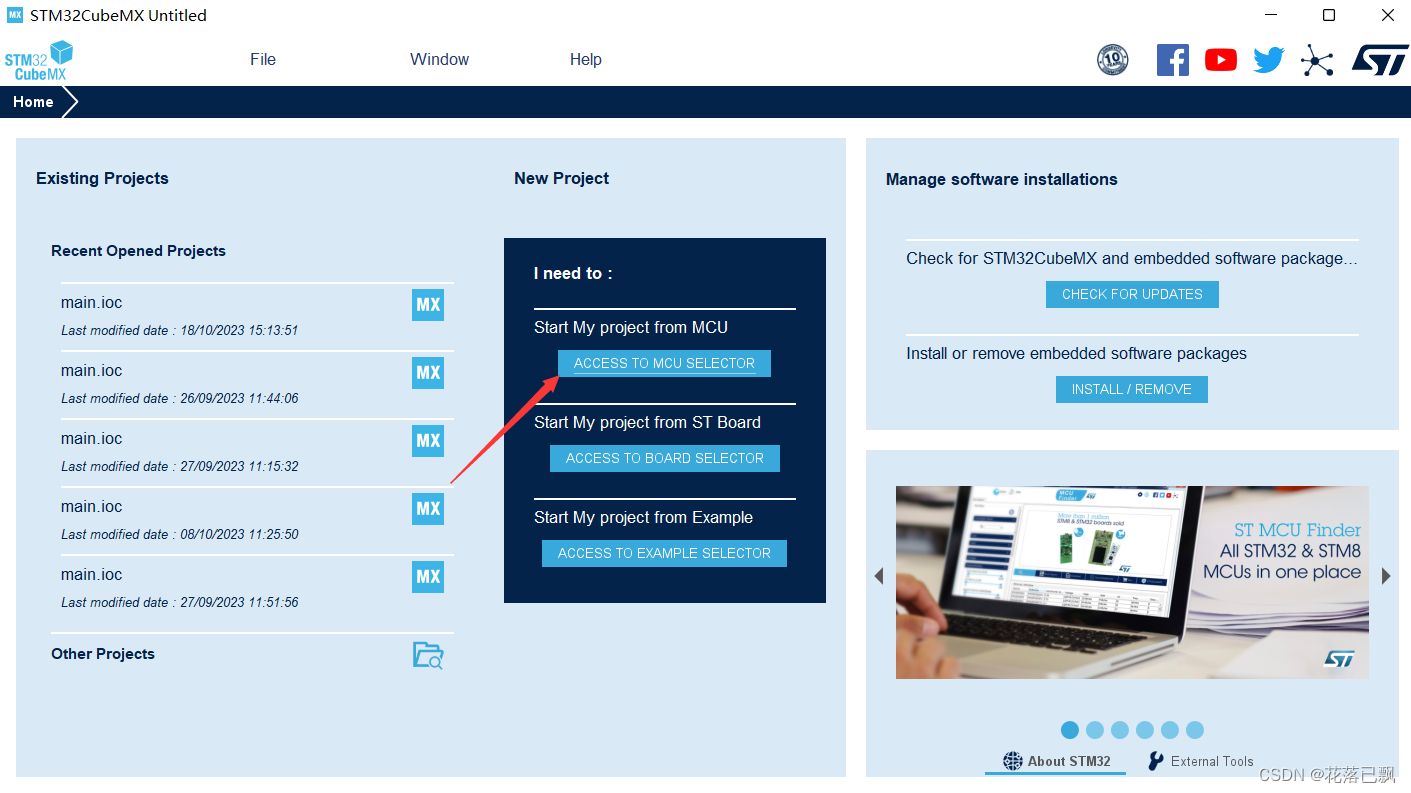Screen dimensions: 1411x793
Task: Click MX icon for main.ioc modified 26/09/2023
Action: 428,373
